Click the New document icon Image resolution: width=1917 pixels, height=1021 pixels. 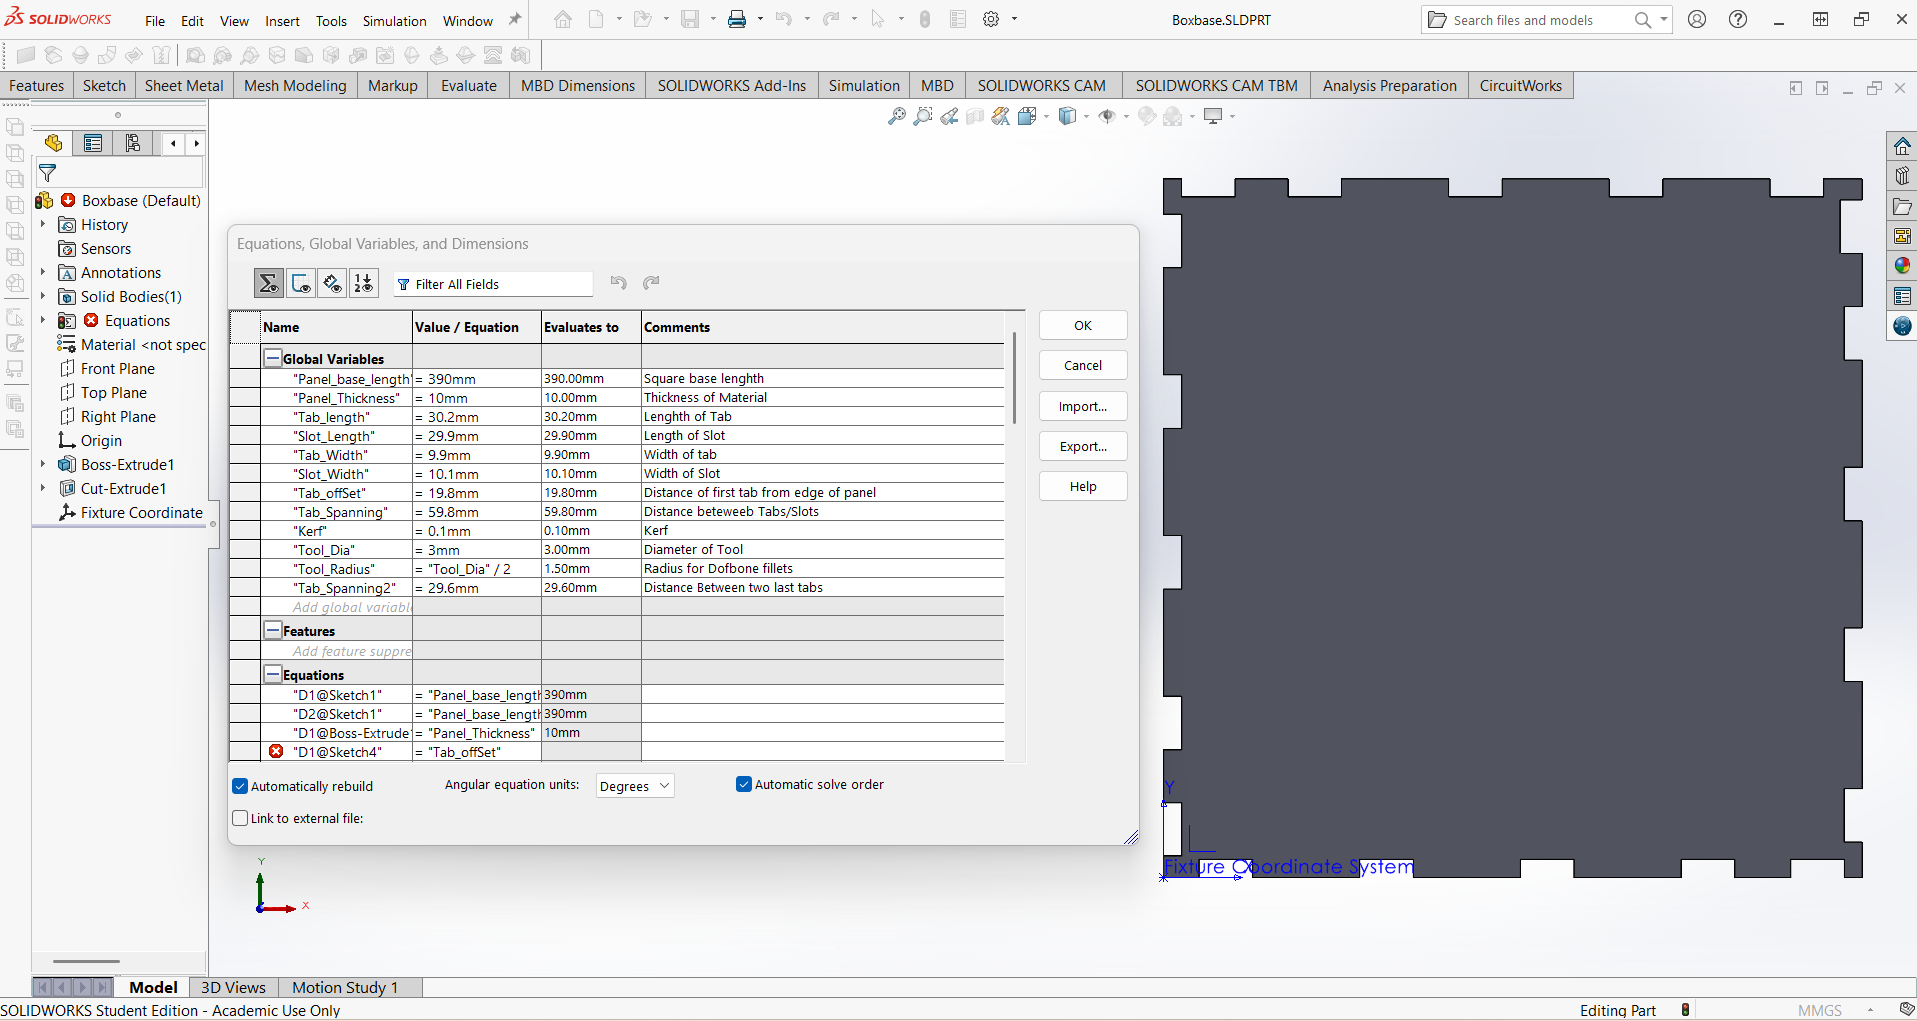click(x=596, y=19)
